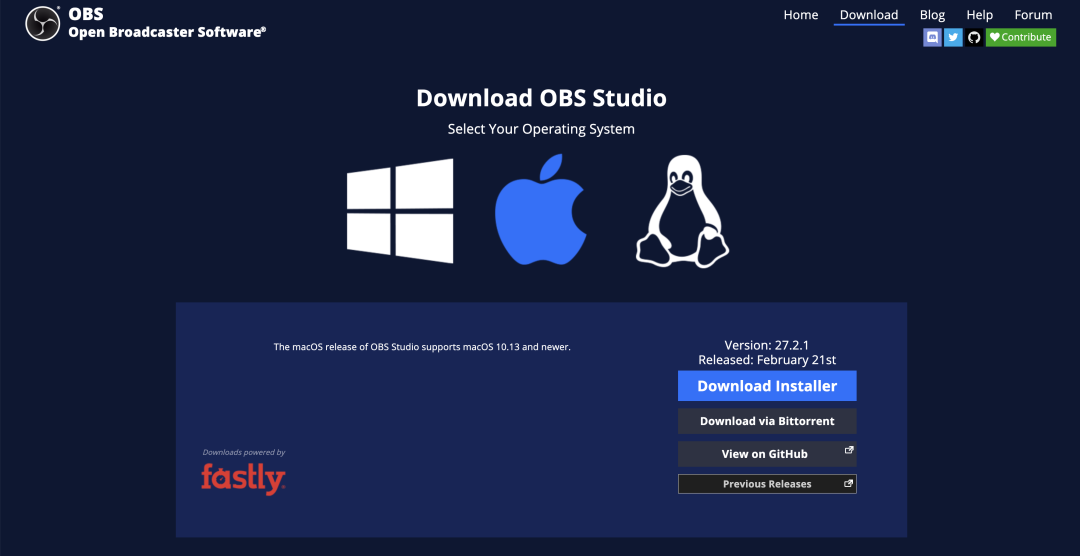Click the Version: 27.2.1 text
Viewport: 1080px width, 556px height.
click(767, 345)
